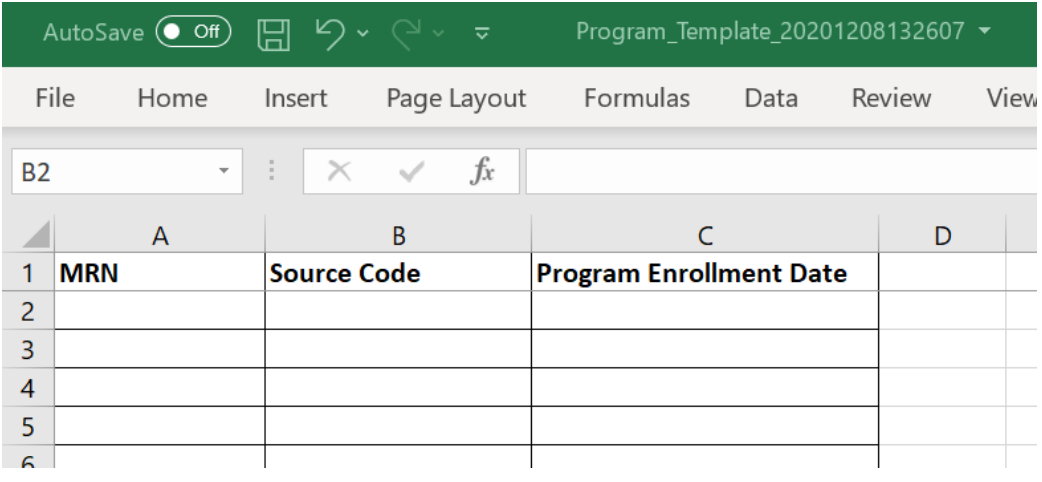
Task: Select the row 3 header
Action: tap(28, 349)
